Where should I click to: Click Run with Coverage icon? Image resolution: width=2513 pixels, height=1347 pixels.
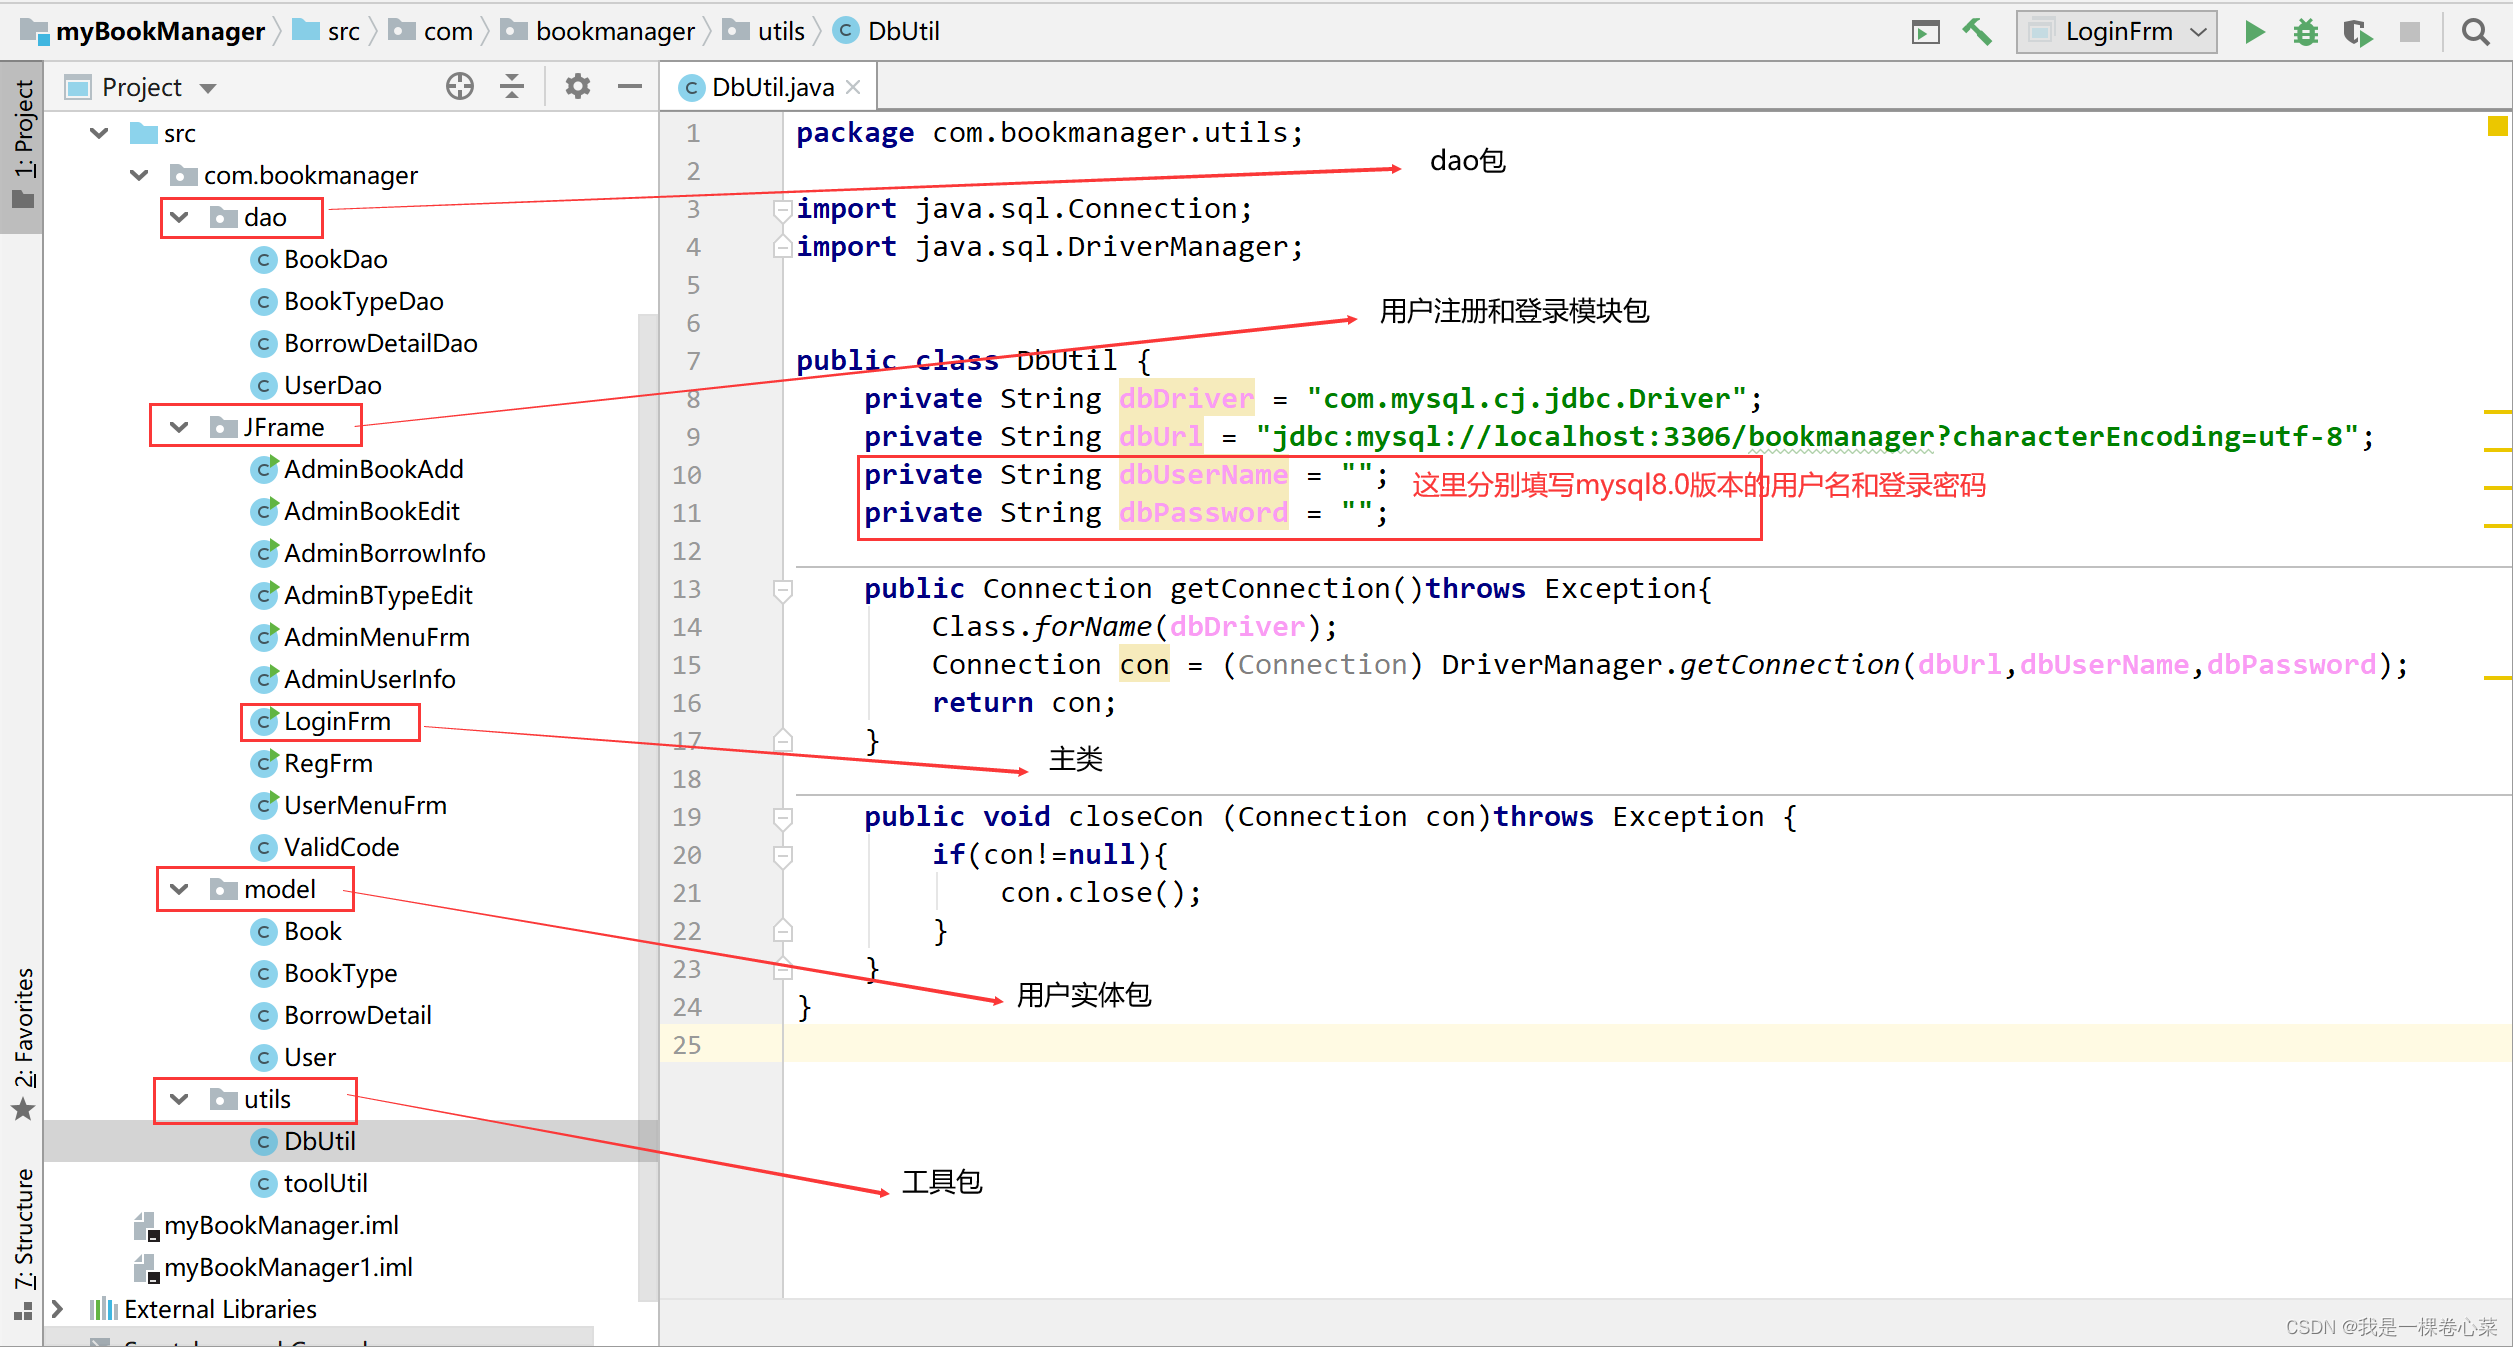2357,32
